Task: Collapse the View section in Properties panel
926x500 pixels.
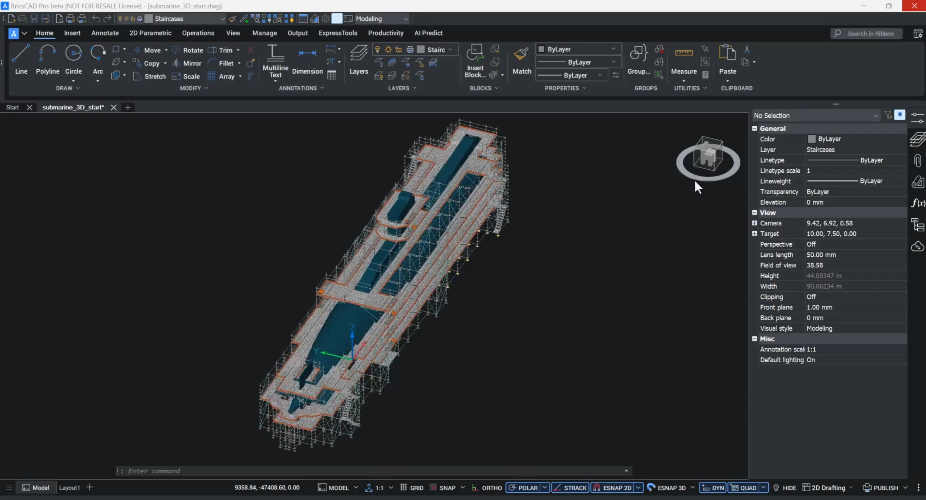Action: [x=755, y=212]
